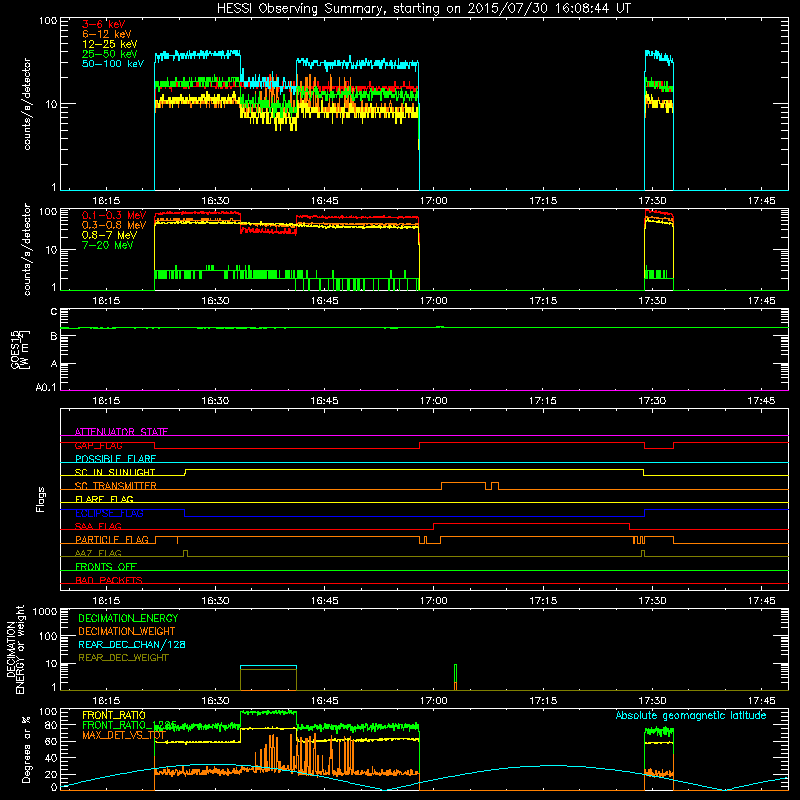Screen dimensions: 800x800
Task: Click the 0.8-7 MeV legend label
Action: pos(109,235)
